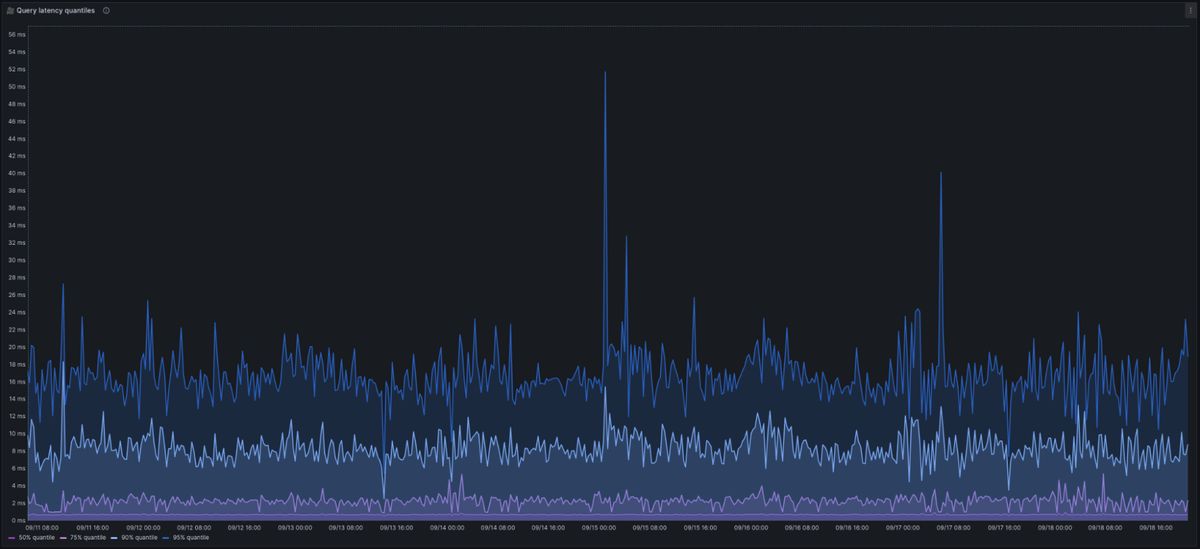Click the 95% quantile legend color line
The image size is (1200, 549).
[166, 538]
